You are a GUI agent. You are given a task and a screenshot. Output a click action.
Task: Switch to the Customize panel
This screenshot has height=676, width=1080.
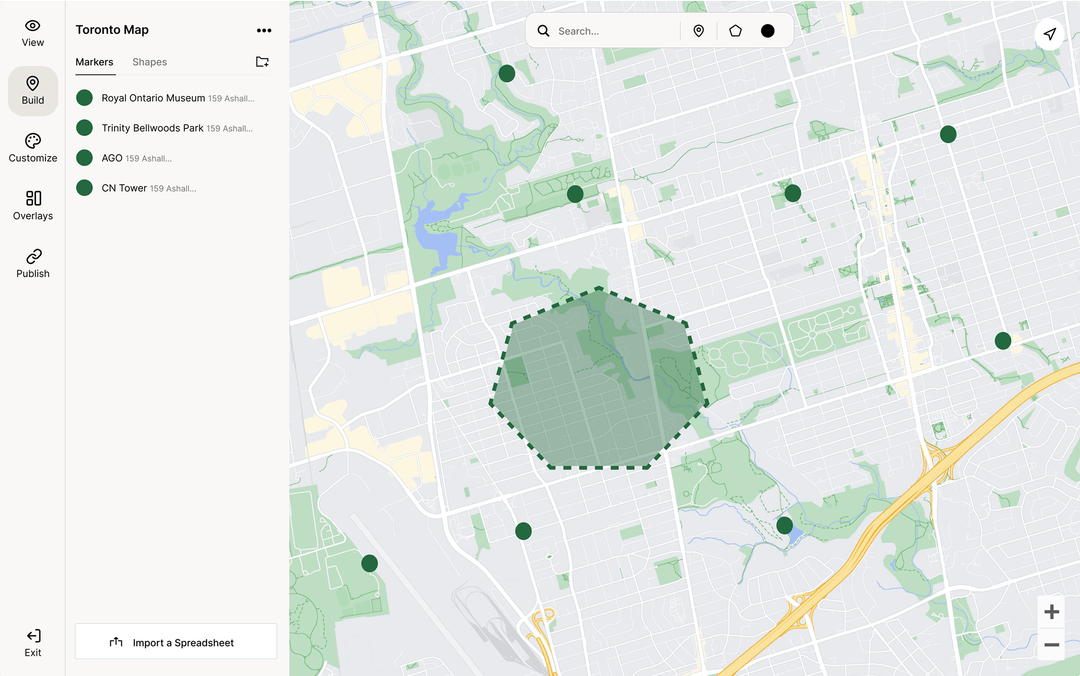coord(32,148)
